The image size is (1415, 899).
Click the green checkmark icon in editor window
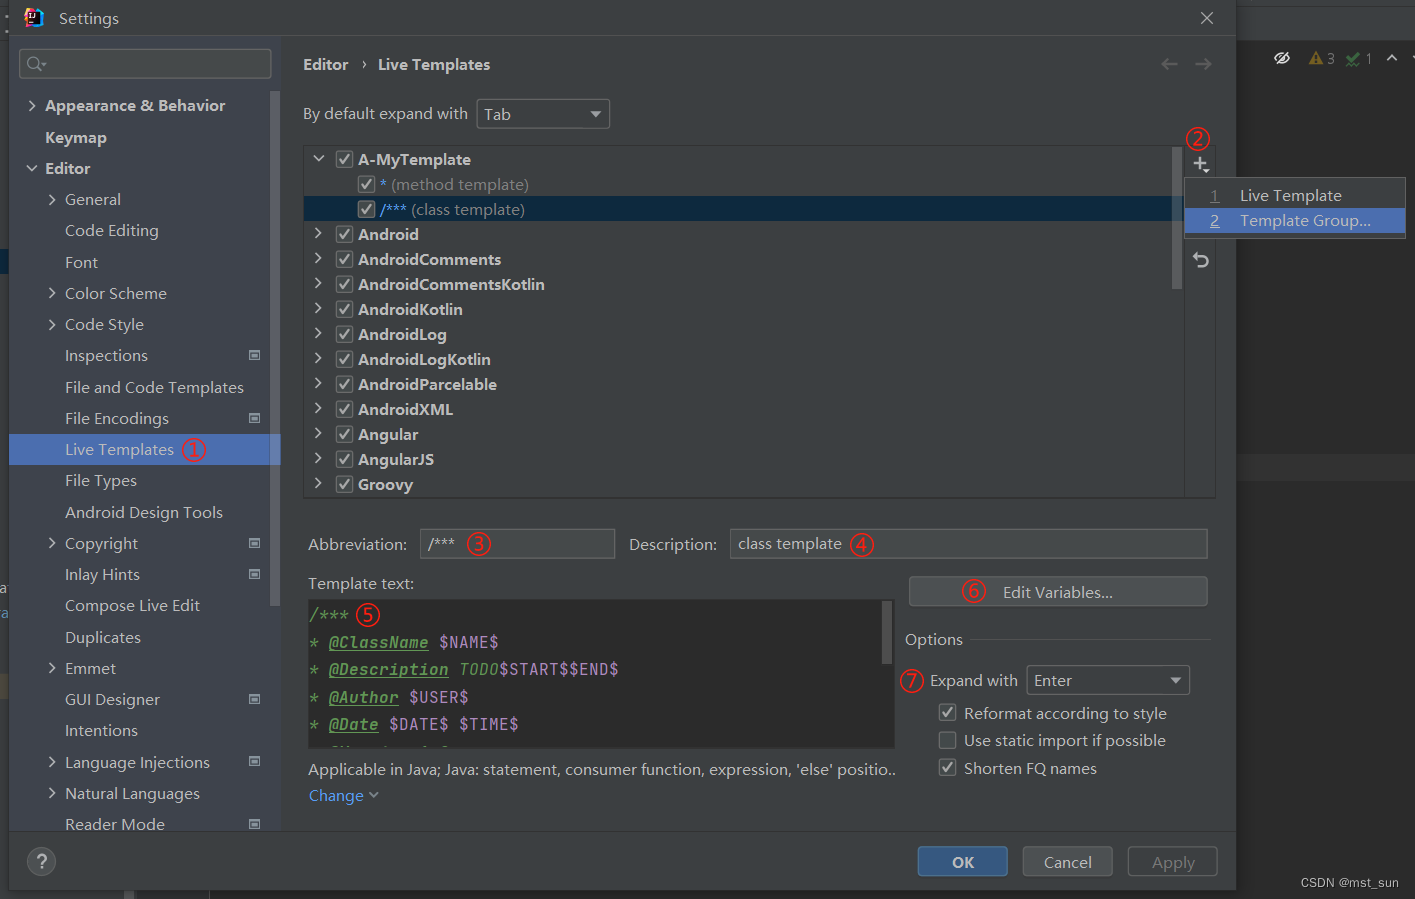tap(1352, 59)
